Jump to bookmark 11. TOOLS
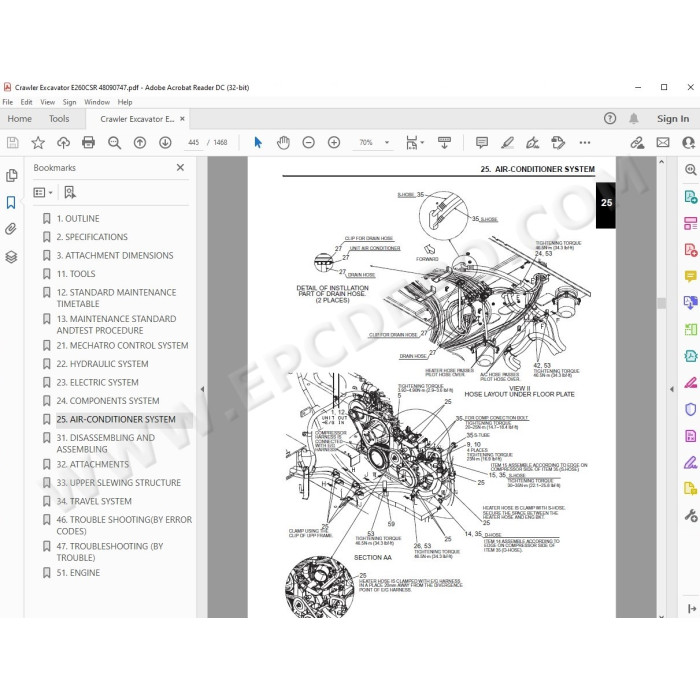The image size is (700, 700). [76, 274]
